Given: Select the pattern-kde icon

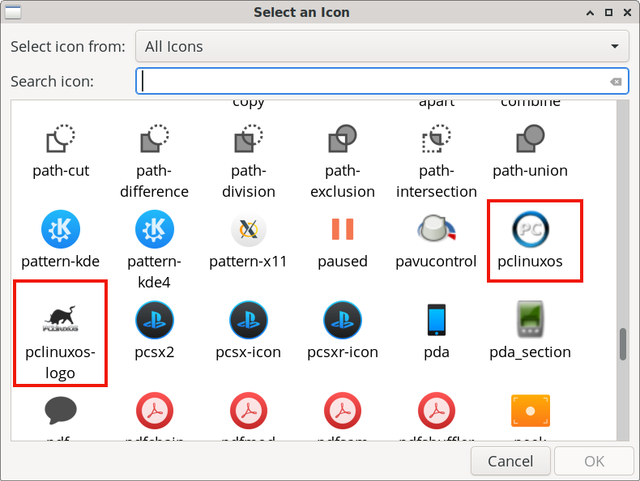Looking at the screenshot, I should (60, 229).
